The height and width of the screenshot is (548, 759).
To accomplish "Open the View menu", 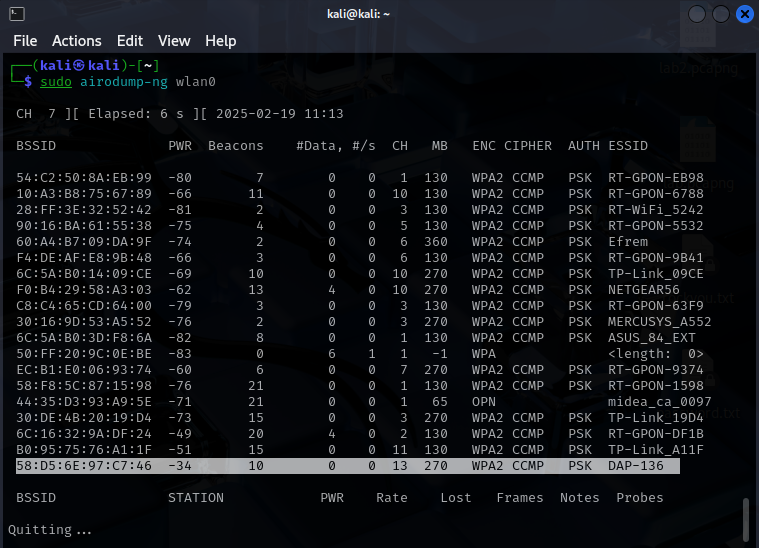I will point(174,41).
